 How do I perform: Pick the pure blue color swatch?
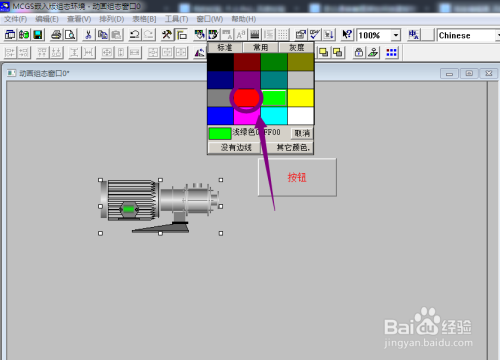coord(220,116)
